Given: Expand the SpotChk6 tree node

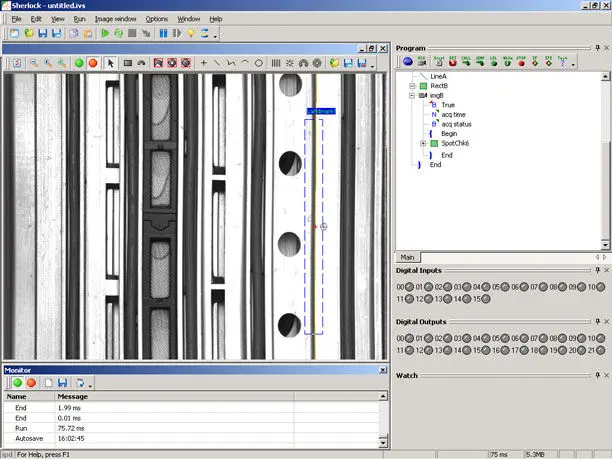Looking at the screenshot, I should pyautogui.click(x=424, y=144).
